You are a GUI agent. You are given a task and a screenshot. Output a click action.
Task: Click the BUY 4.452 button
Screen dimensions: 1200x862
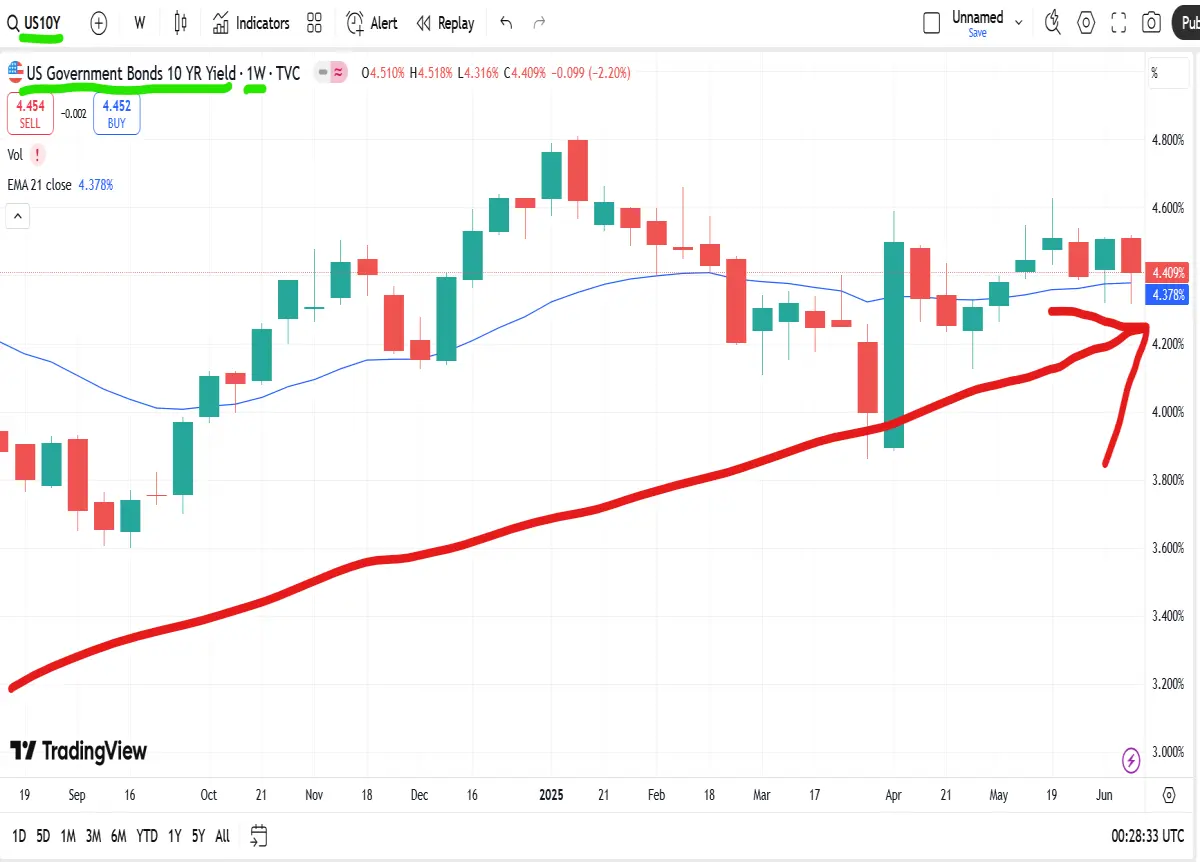pos(117,113)
